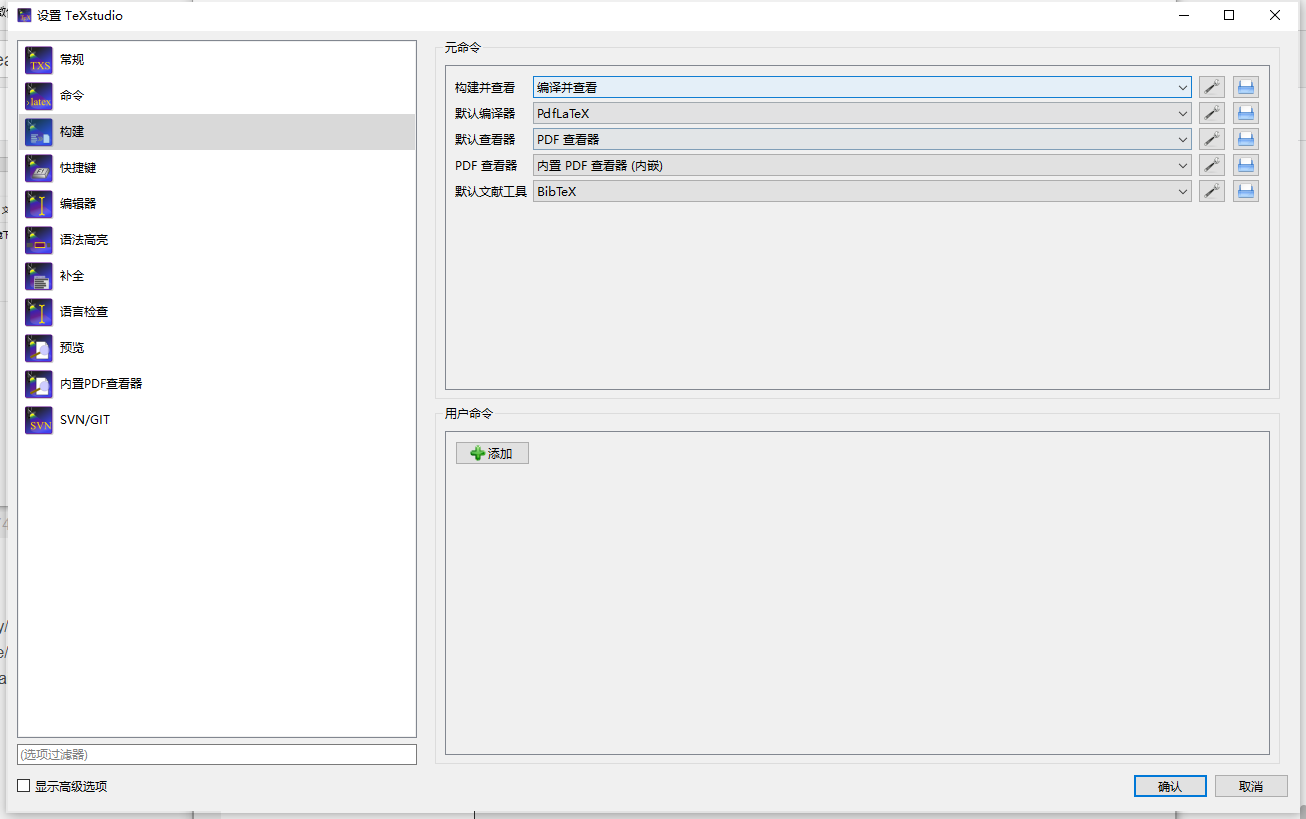Image resolution: width=1306 pixels, height=819 pixels.
Task: Open the 默认文献工具 BibTeX dropdown
Action: [x=862, y=191]
